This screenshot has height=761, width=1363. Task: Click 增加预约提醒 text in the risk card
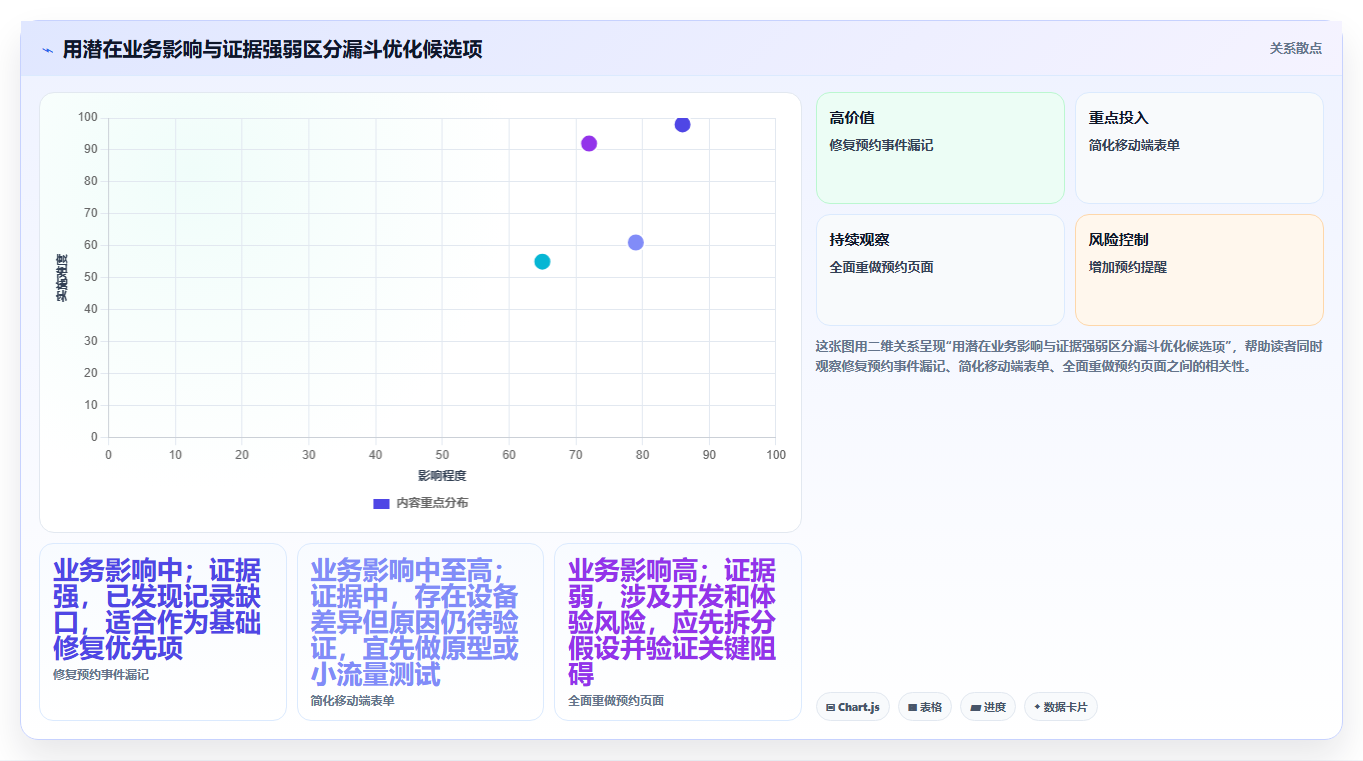pyautogui.click(x=1128, y=267)
